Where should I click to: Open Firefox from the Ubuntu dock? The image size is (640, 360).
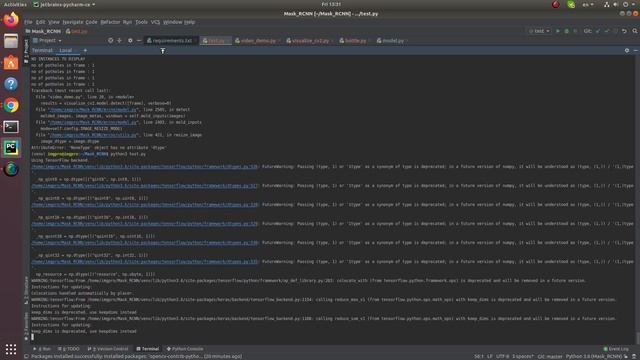pos(11,19)
